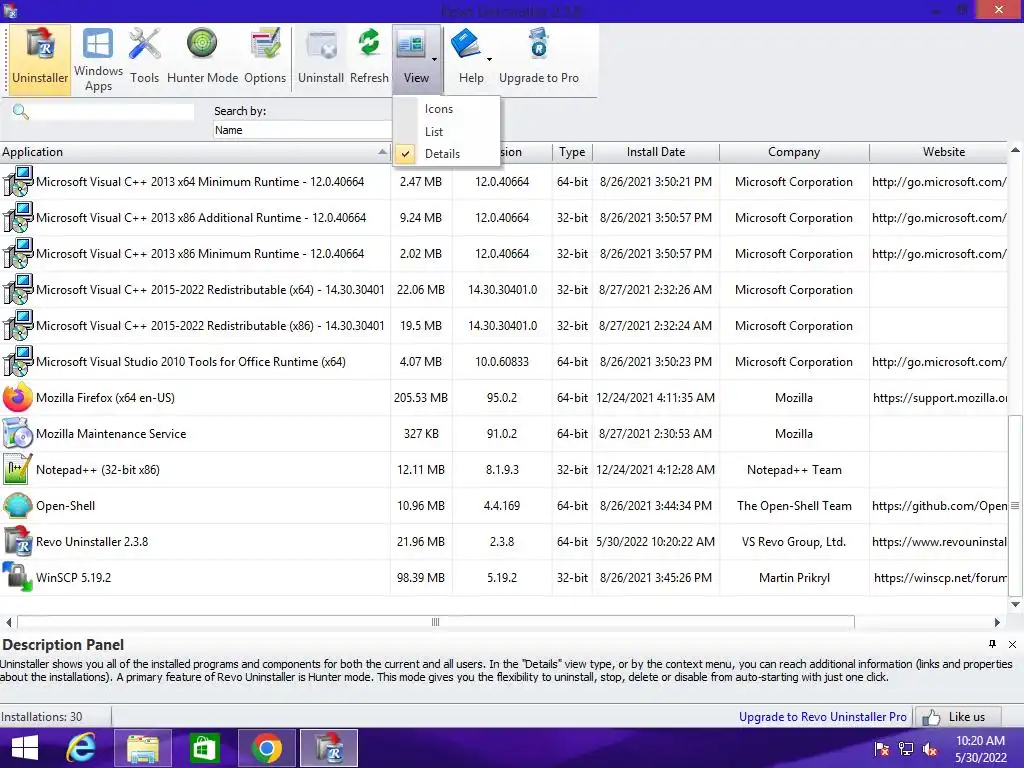Select the Mozilla Maintenance Service icon
The width and height of the screenshot is (1024, 768).
(18, 433)
